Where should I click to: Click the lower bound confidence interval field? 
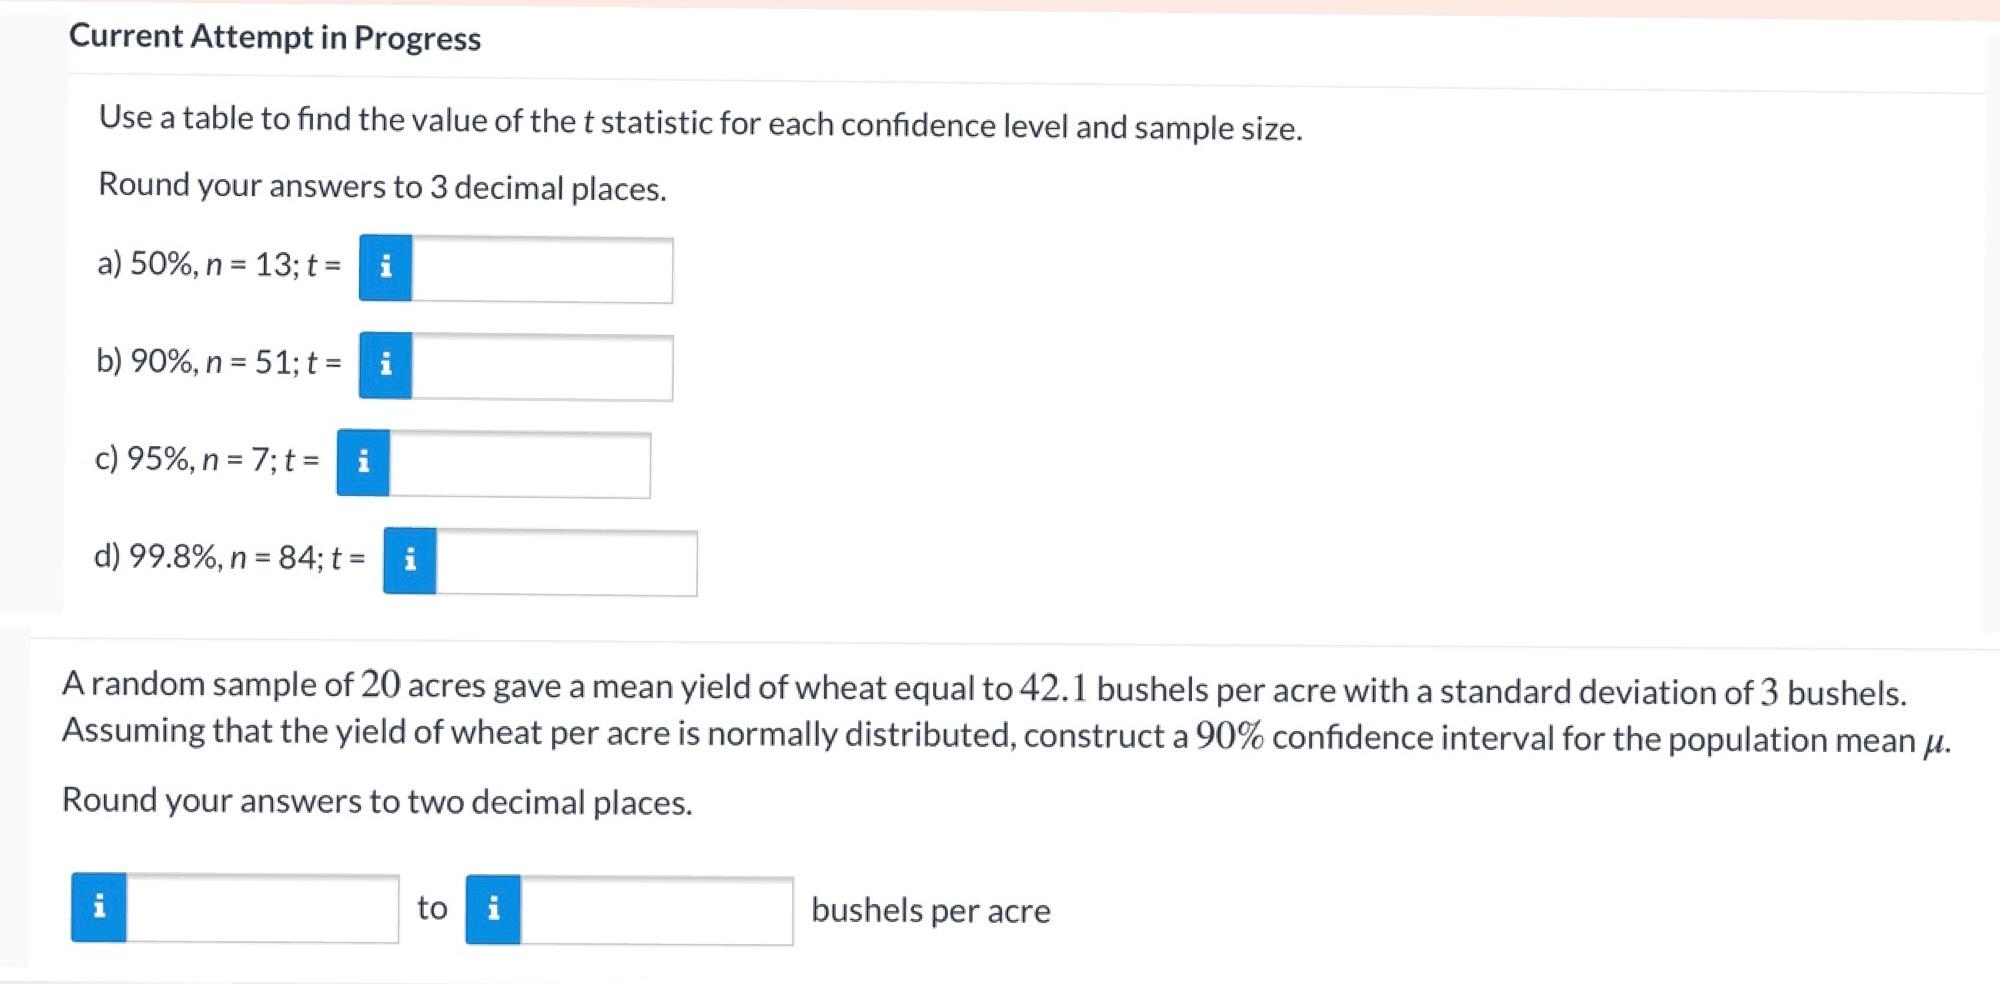click(262, 908)
